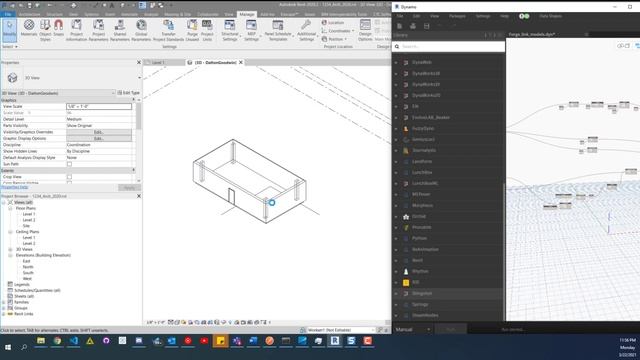
Task: Open Panel Schedule Templates in ribbon
Action: point(278,30)
